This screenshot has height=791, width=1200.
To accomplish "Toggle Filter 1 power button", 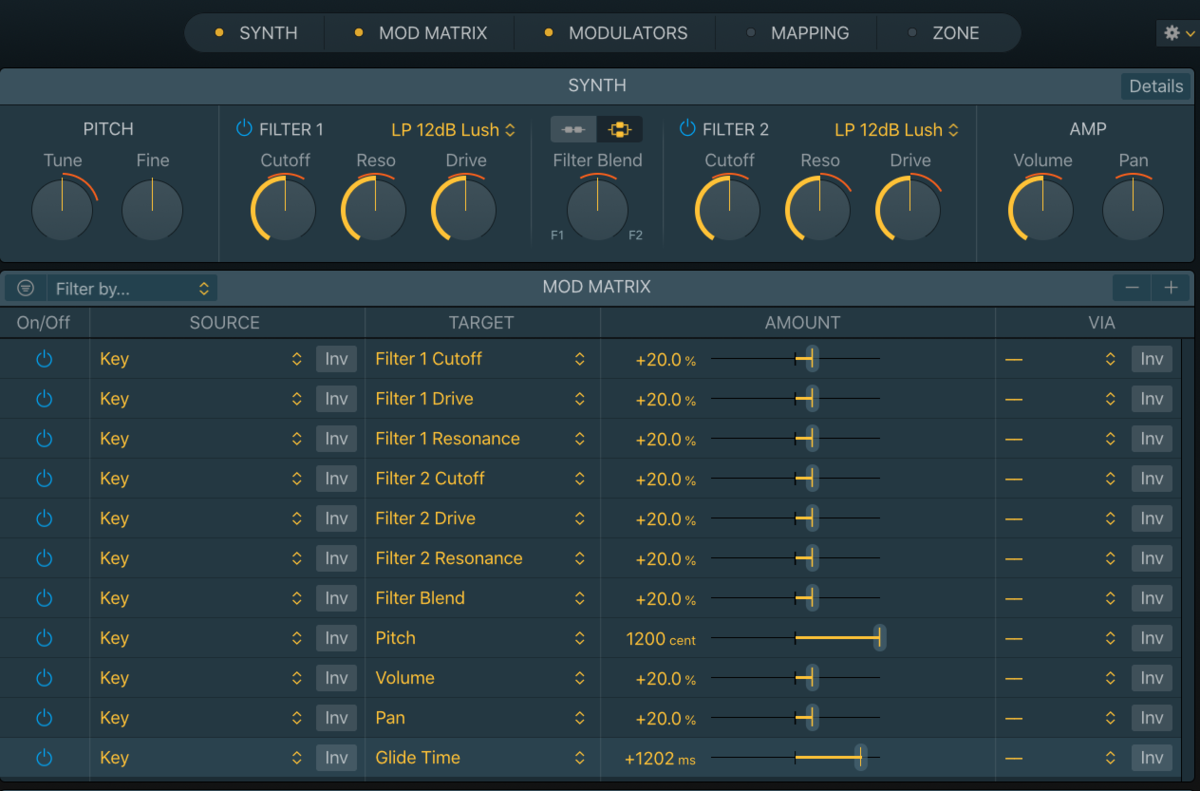I will pyautogui.click(x=244, y=128).
